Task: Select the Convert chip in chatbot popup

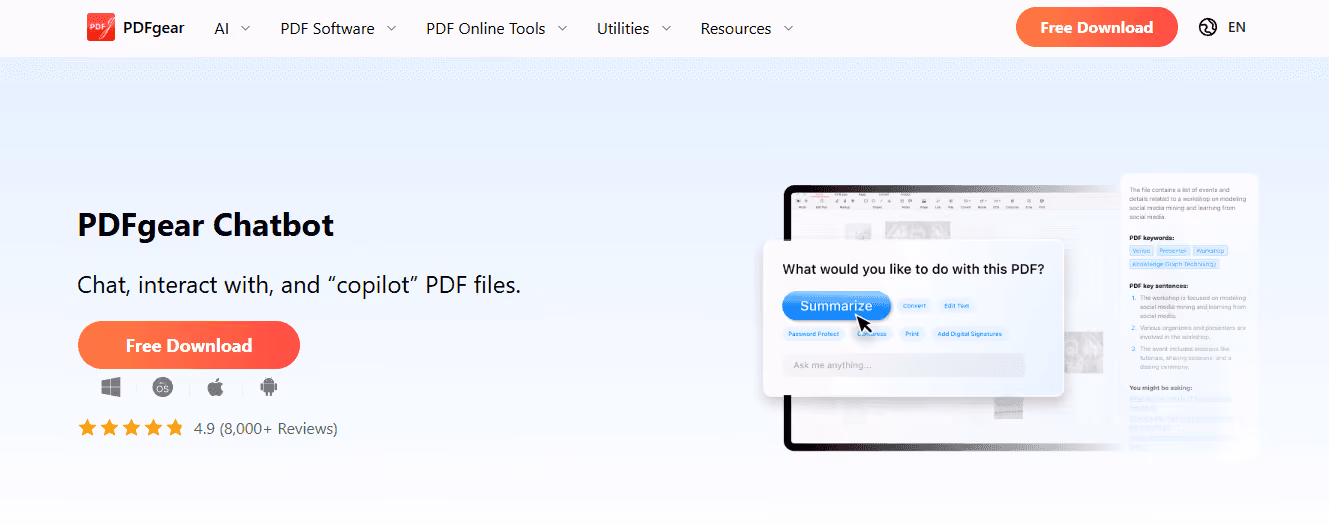Action: pos(914,306)
